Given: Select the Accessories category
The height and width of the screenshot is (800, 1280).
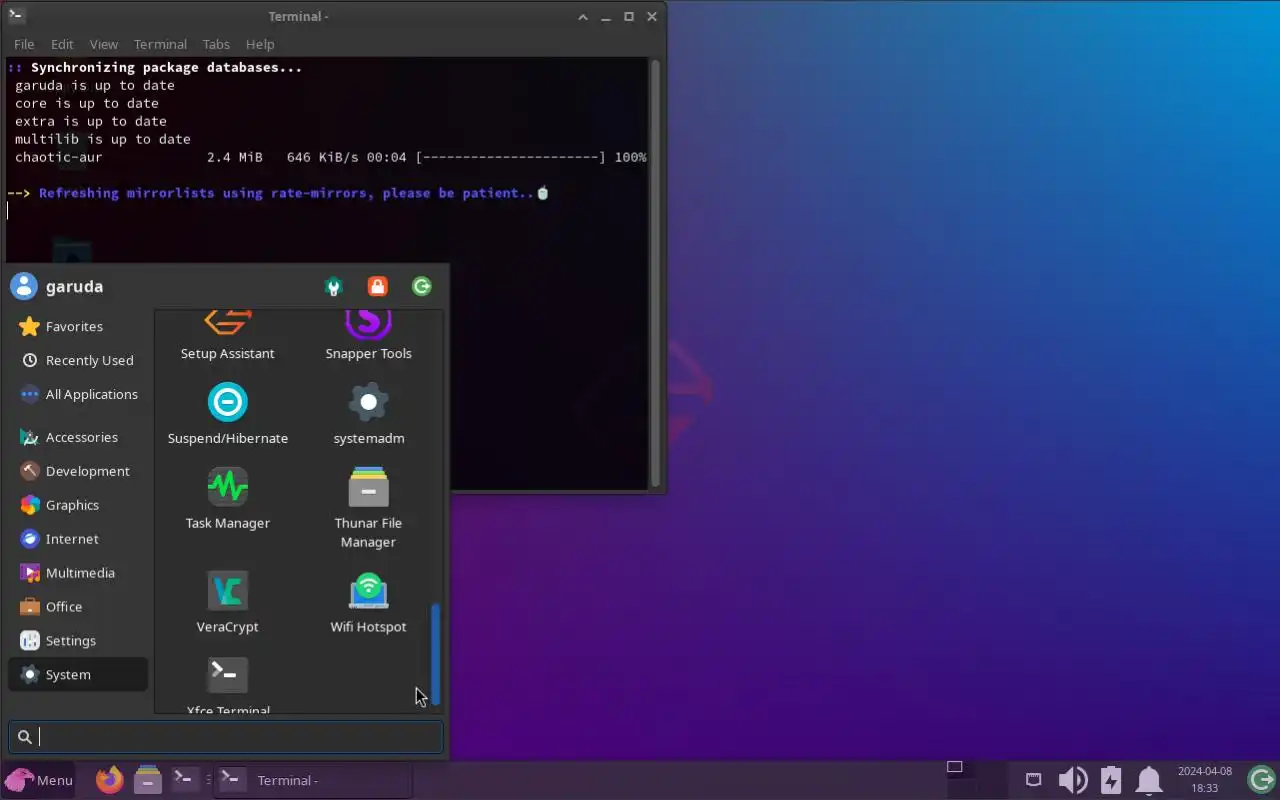Looking at the screenshot, I should click(78, 437).
